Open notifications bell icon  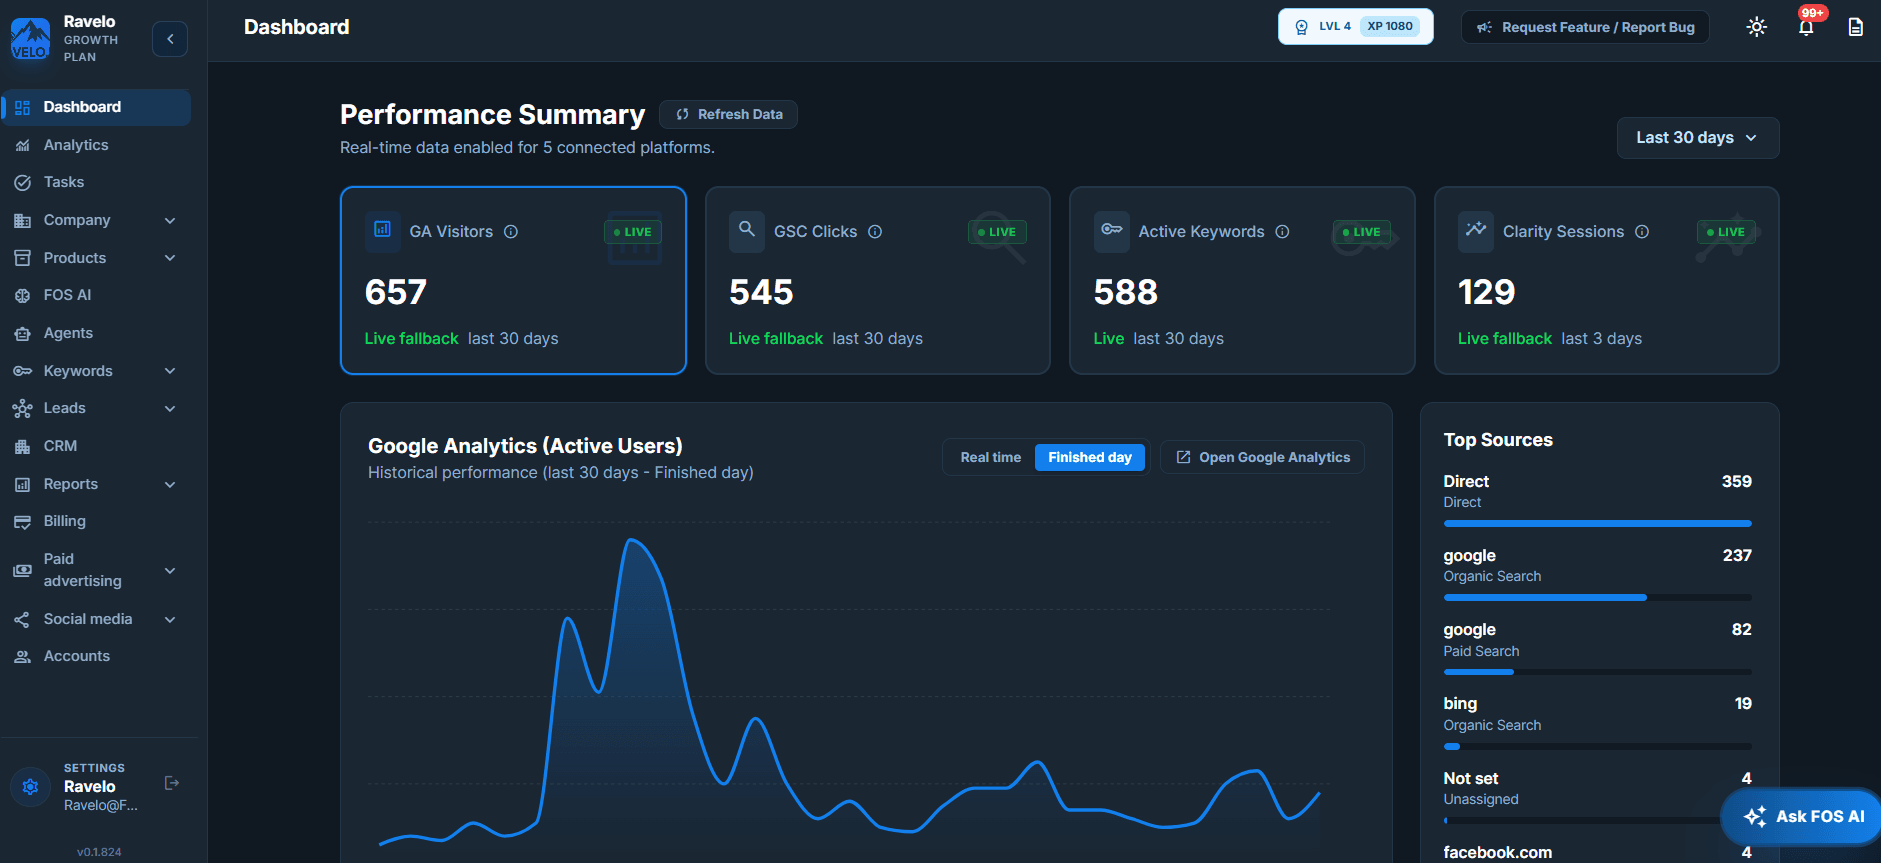[1806, 27]
